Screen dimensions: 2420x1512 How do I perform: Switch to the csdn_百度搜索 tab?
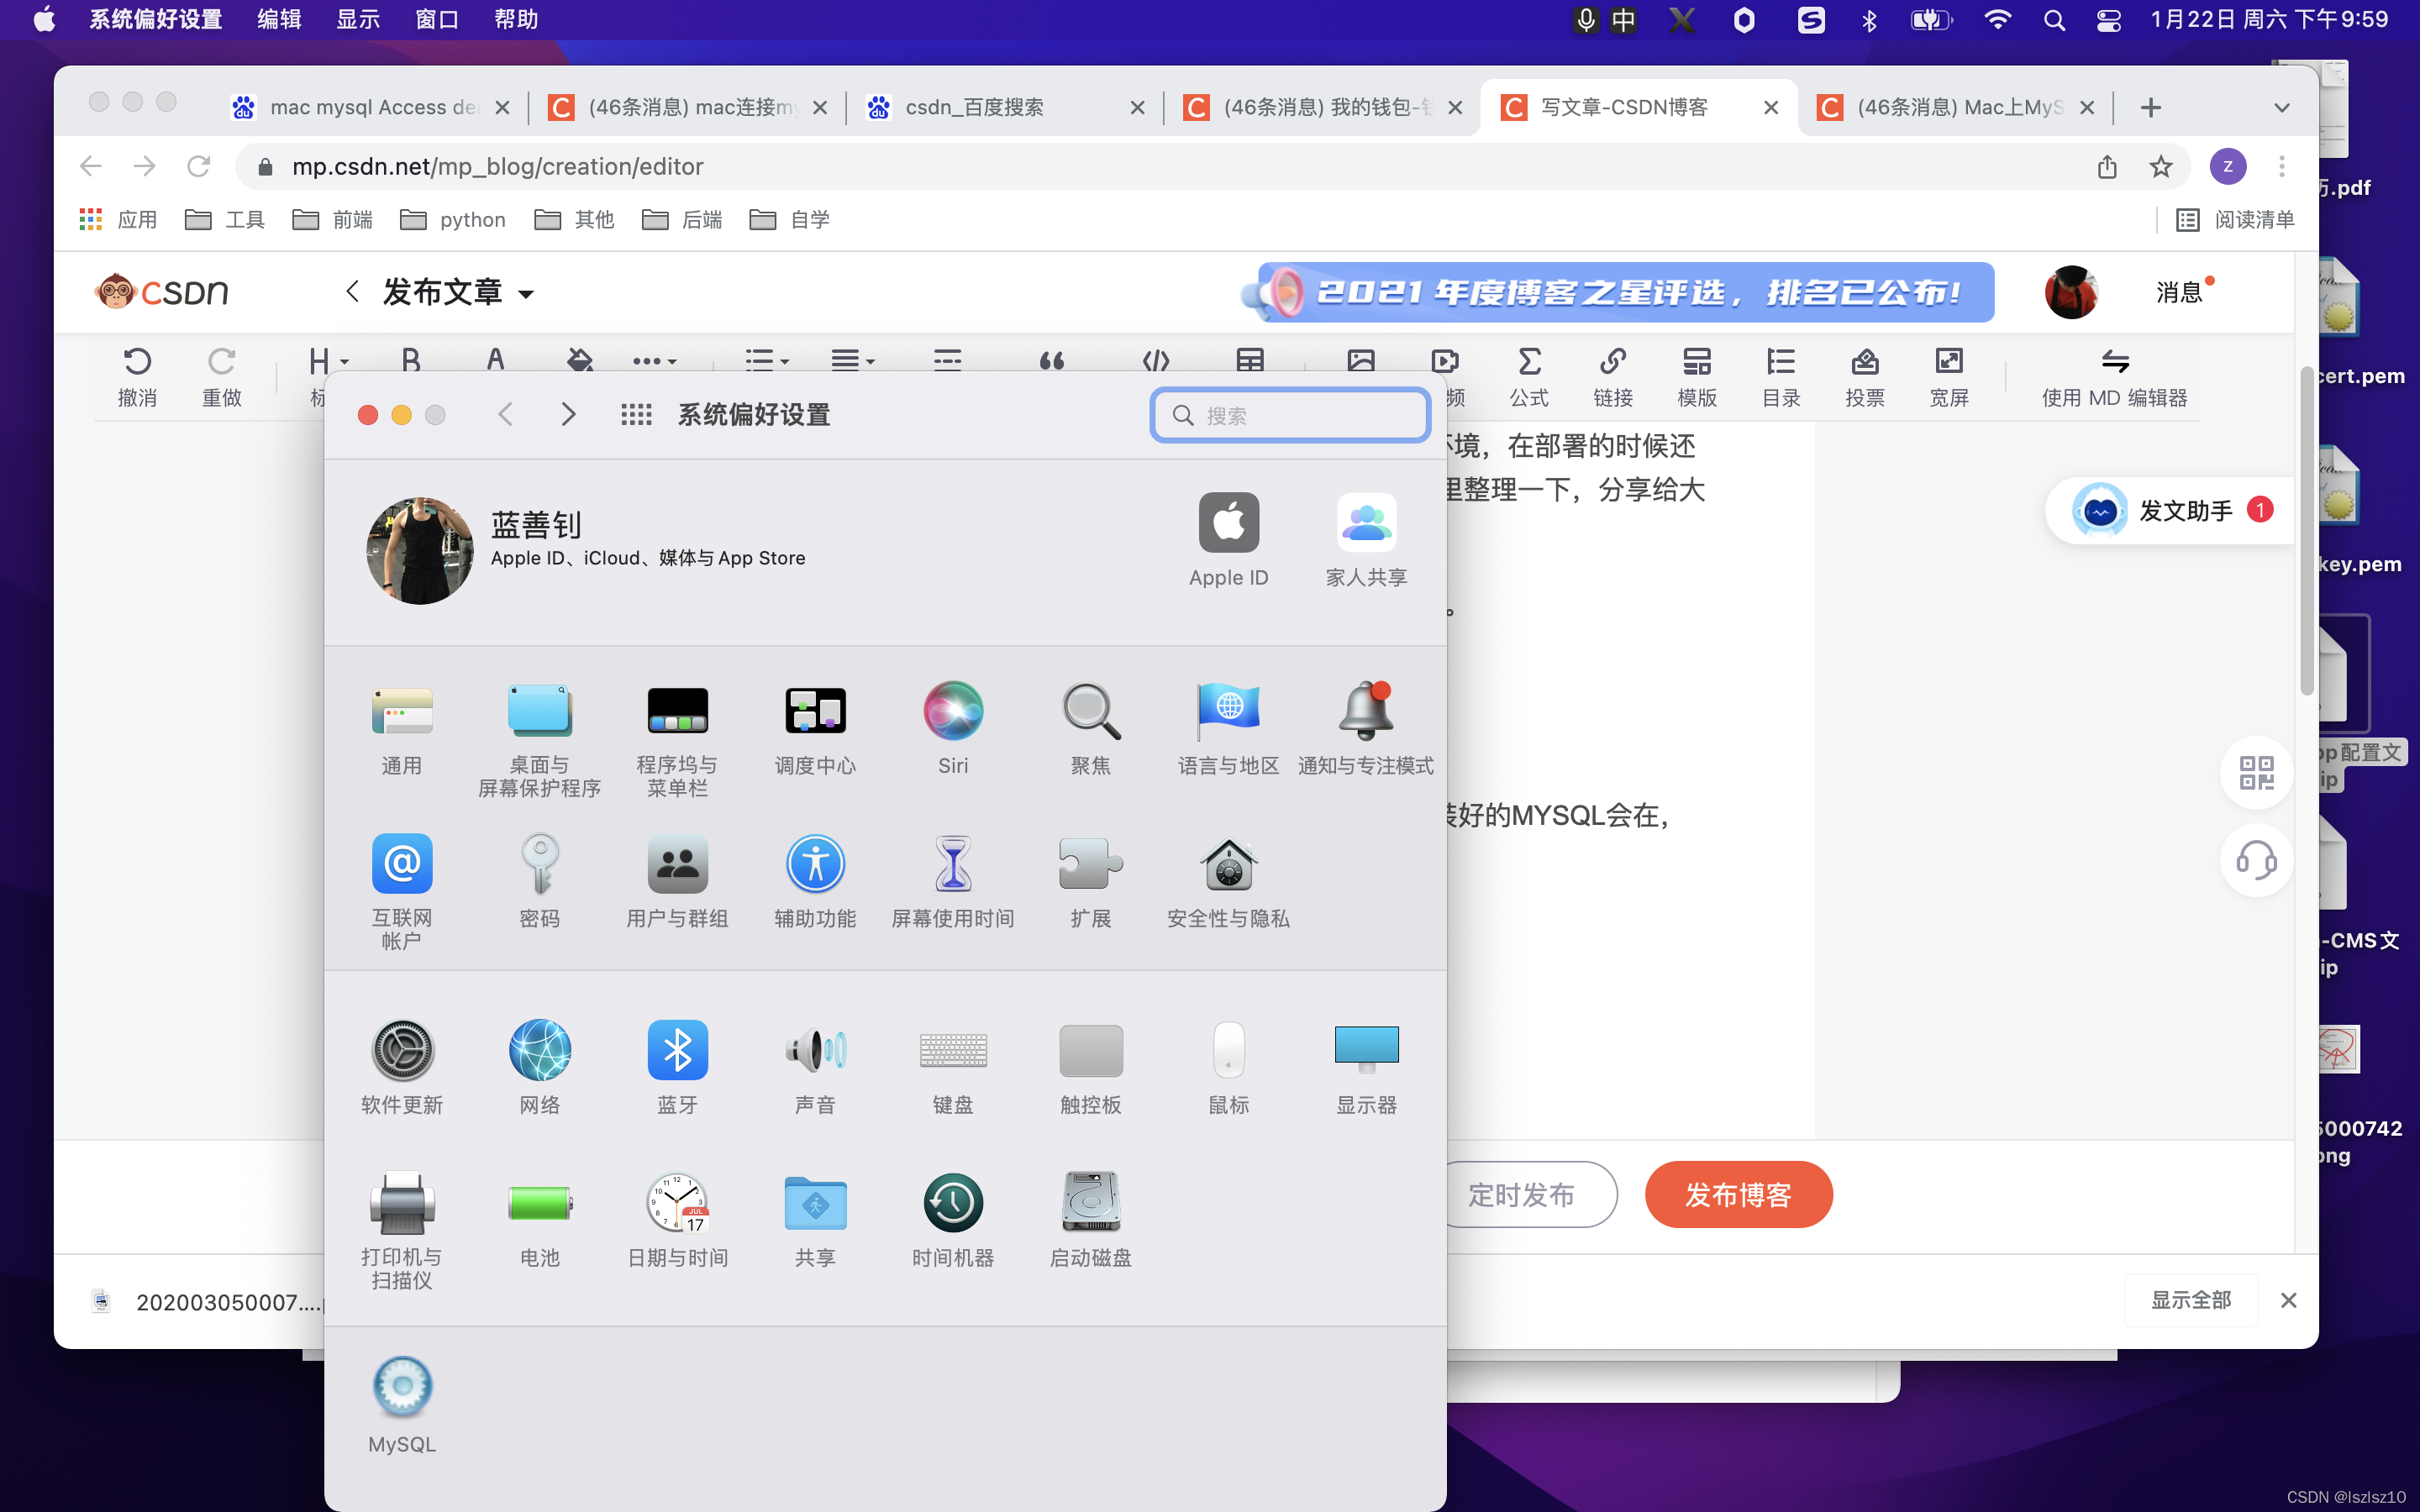tap(1006, 107)
